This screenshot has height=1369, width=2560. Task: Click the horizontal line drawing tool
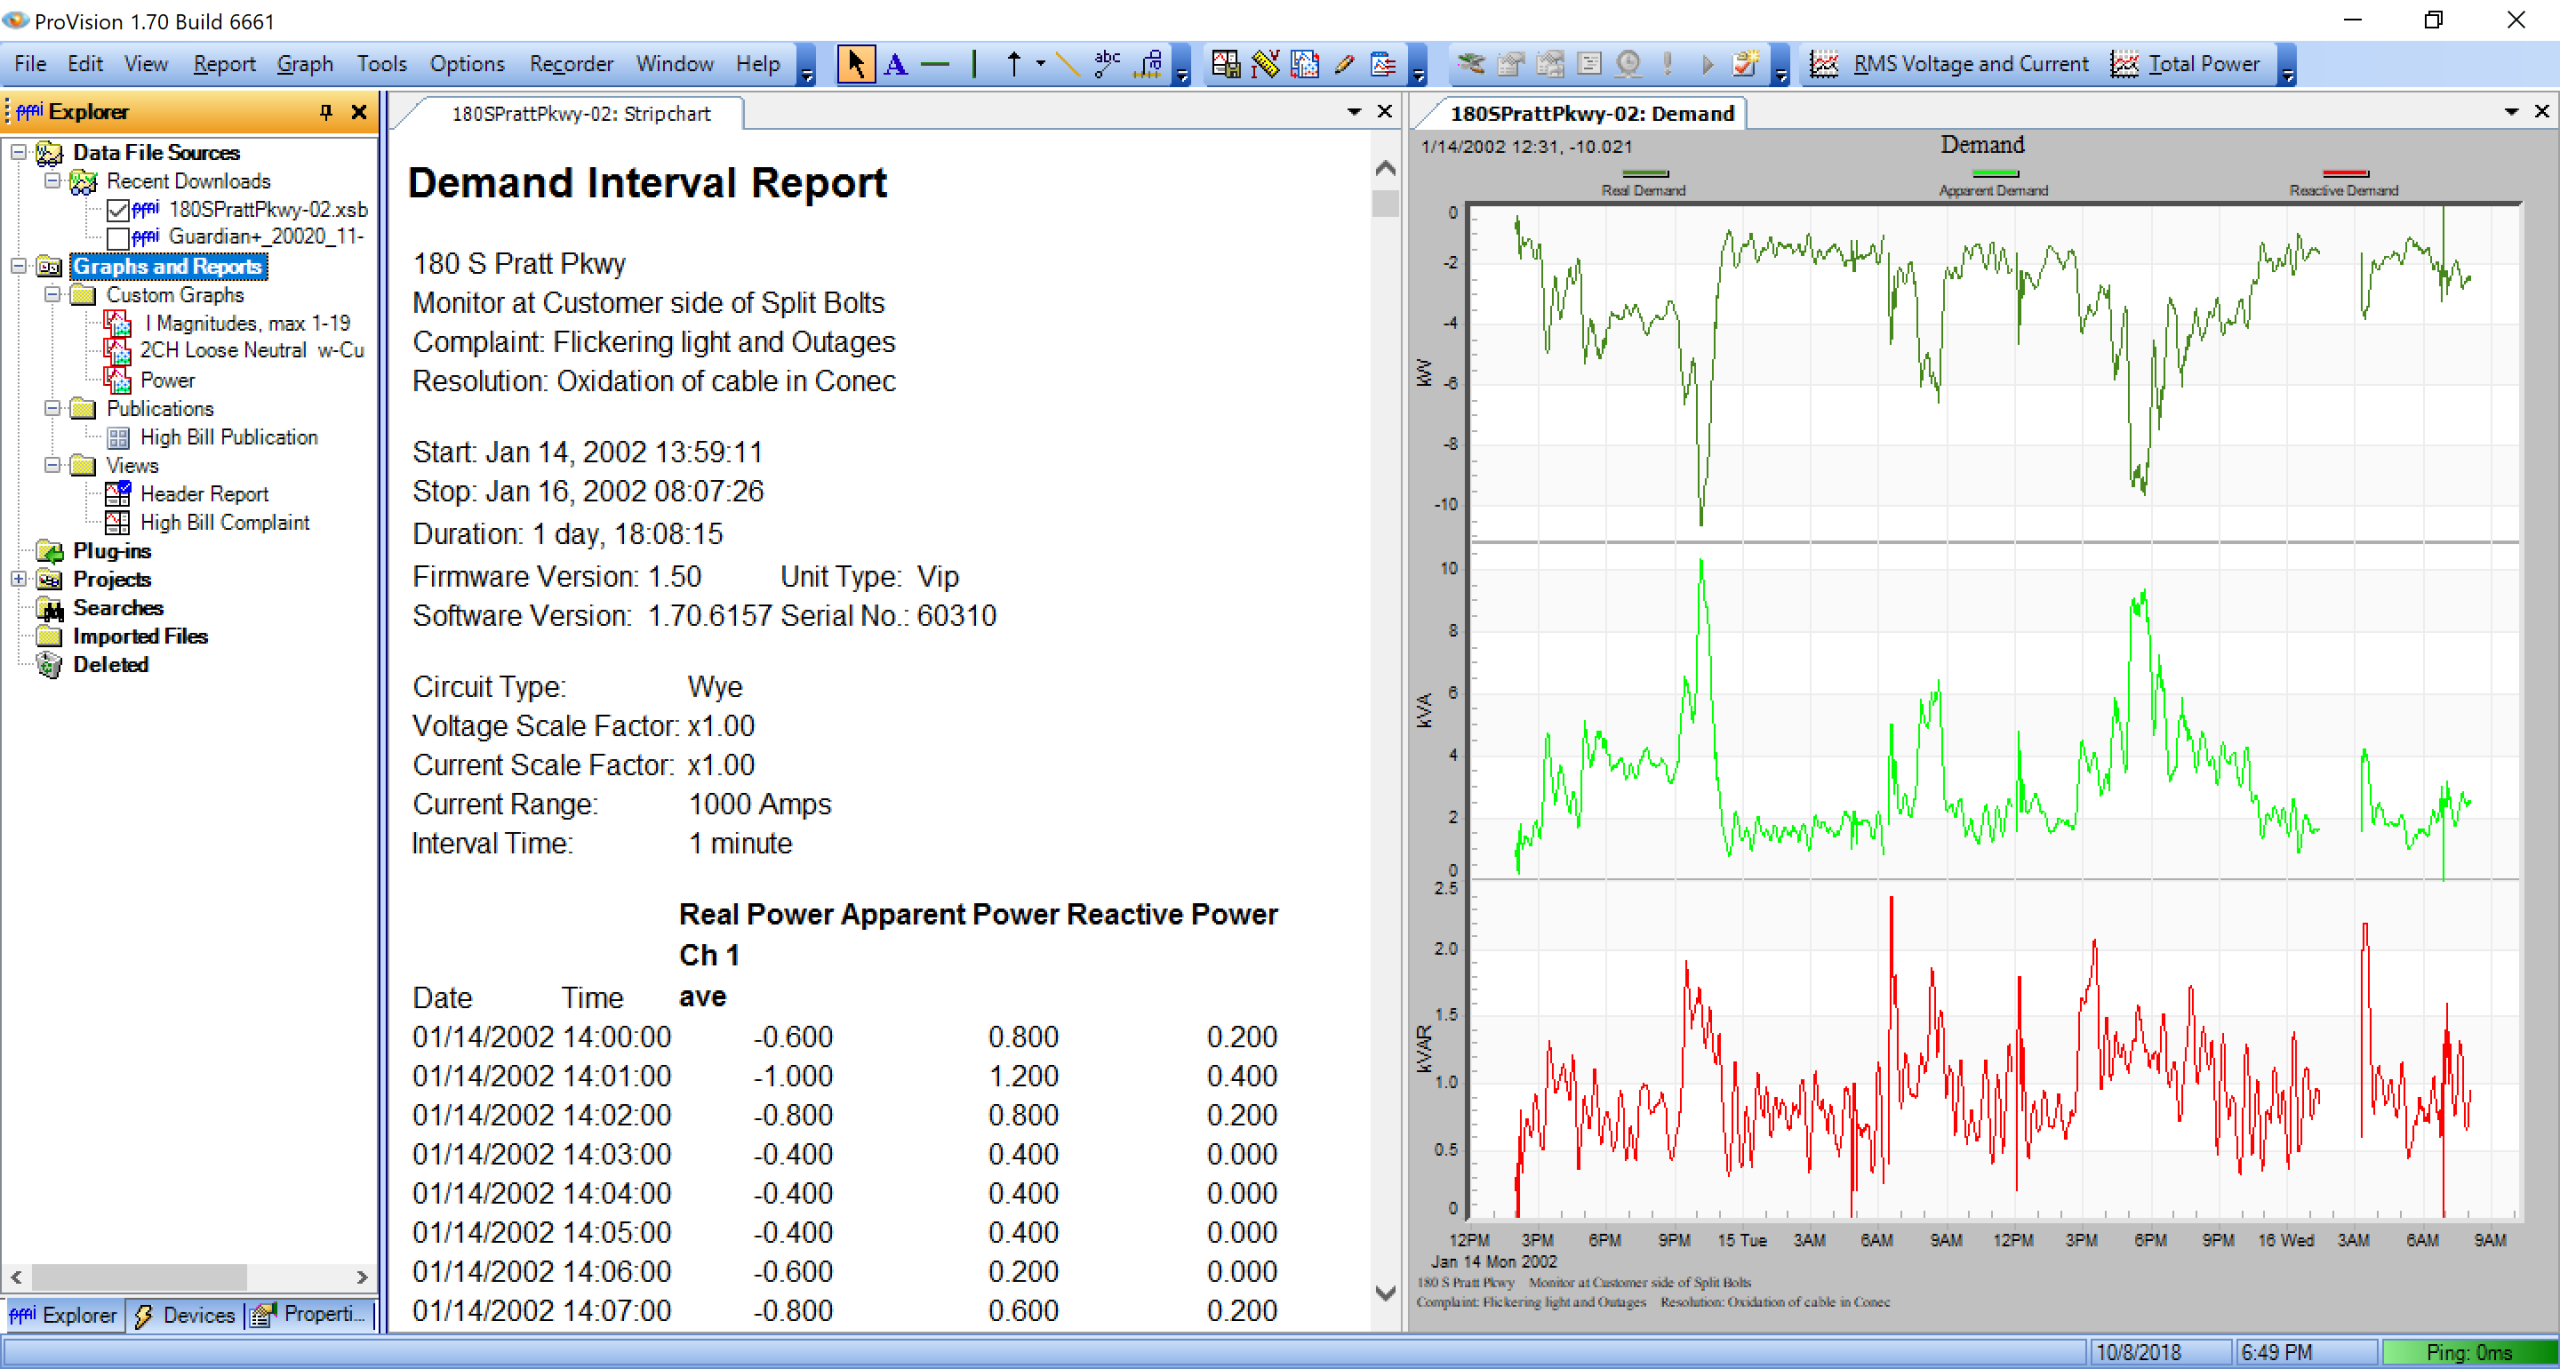tap(934, 63)
